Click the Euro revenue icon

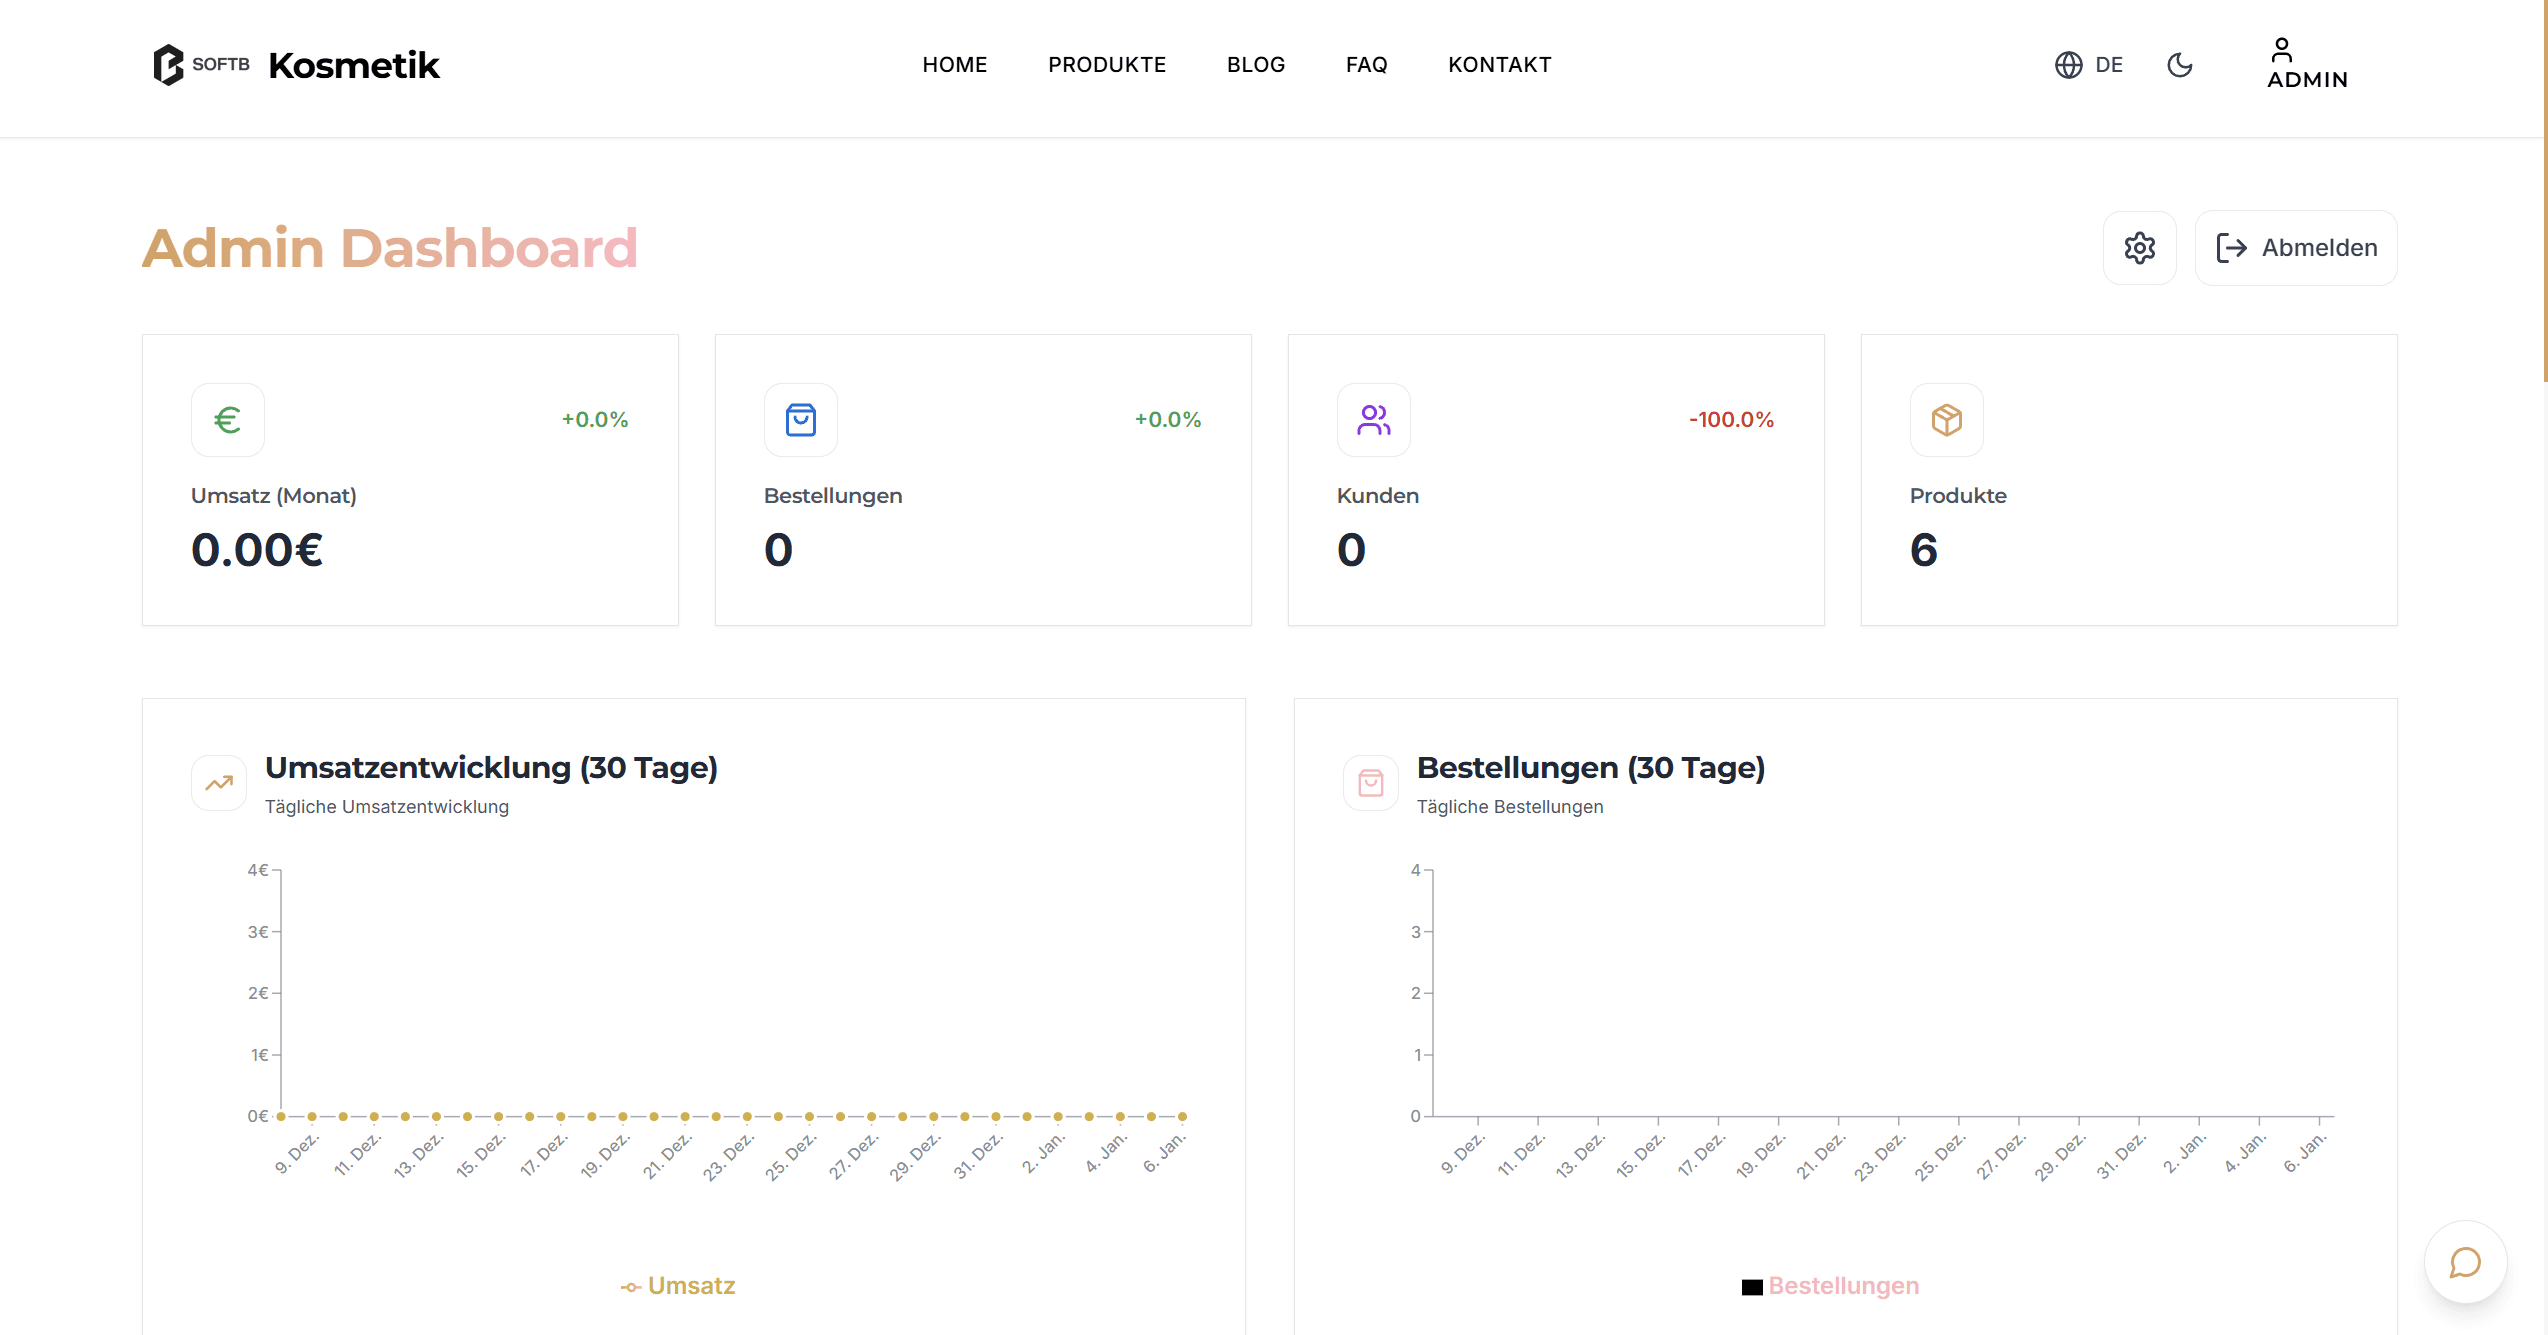click(x=228, y=420)
